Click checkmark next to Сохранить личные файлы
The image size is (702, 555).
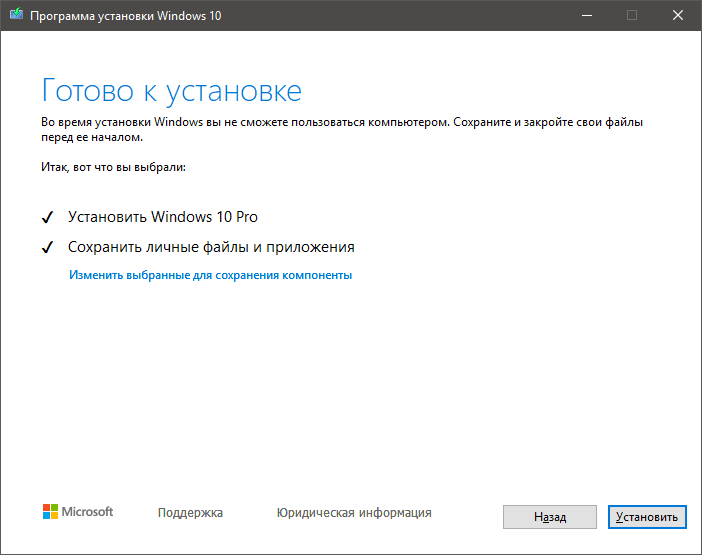(x=47, y=248)
